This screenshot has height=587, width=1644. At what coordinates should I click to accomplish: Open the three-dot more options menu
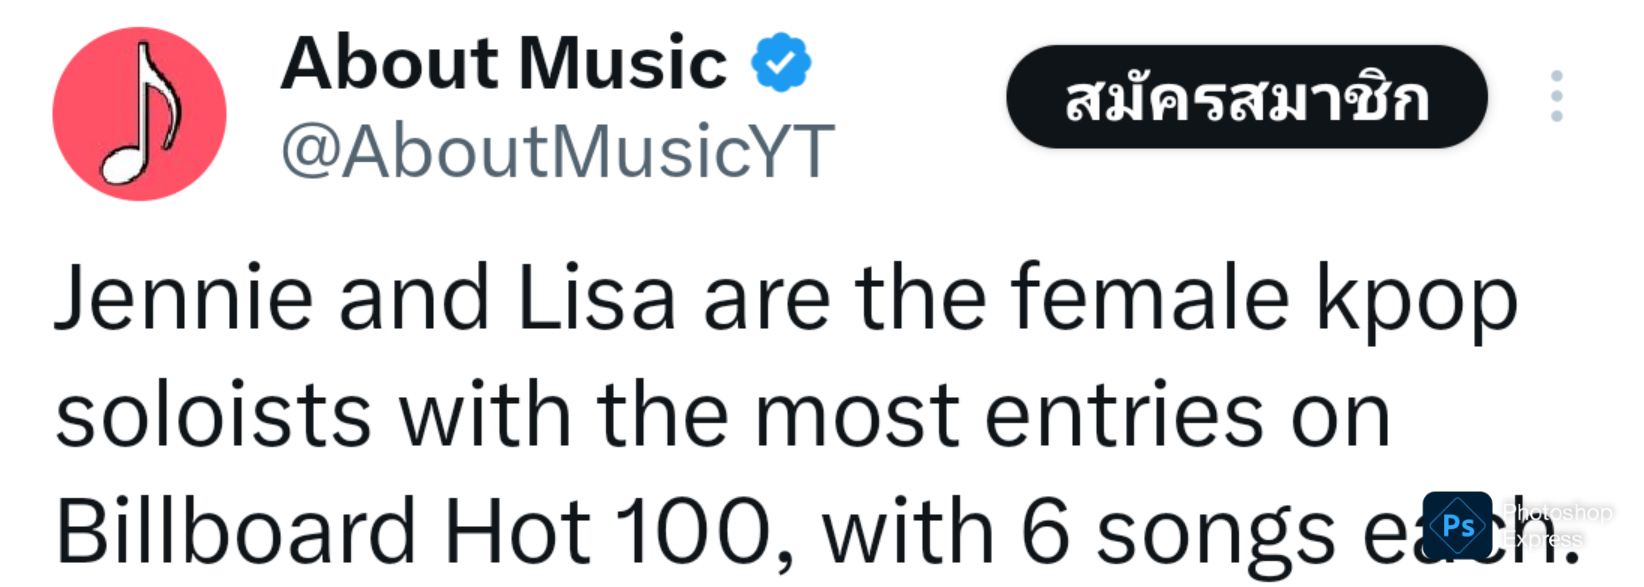[x=1556, y=97]
